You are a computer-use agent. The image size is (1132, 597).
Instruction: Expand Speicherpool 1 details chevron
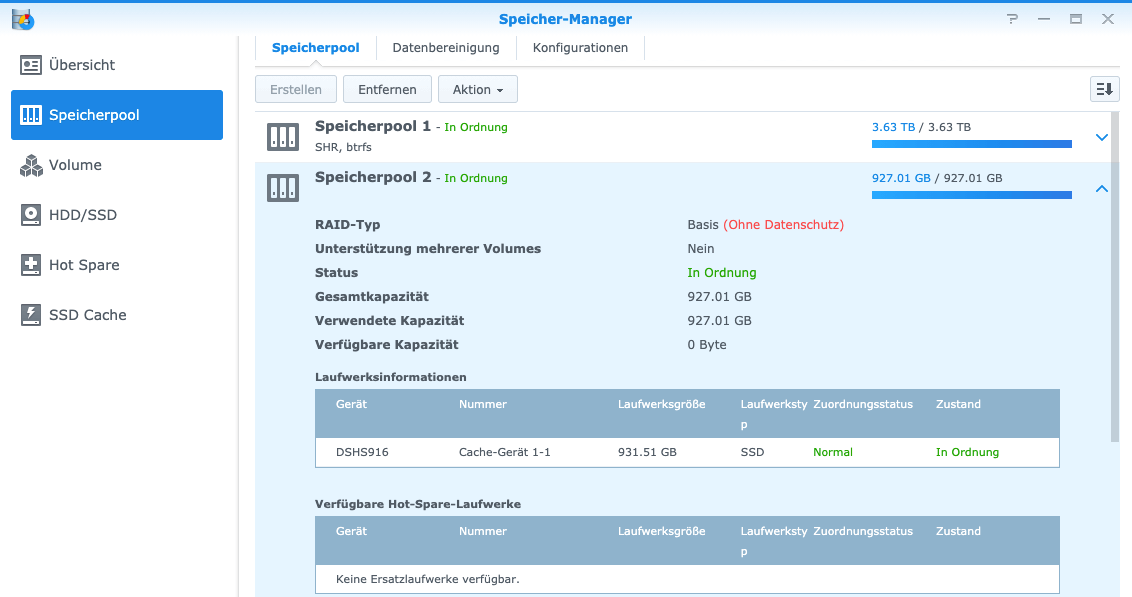(1102, 137)
